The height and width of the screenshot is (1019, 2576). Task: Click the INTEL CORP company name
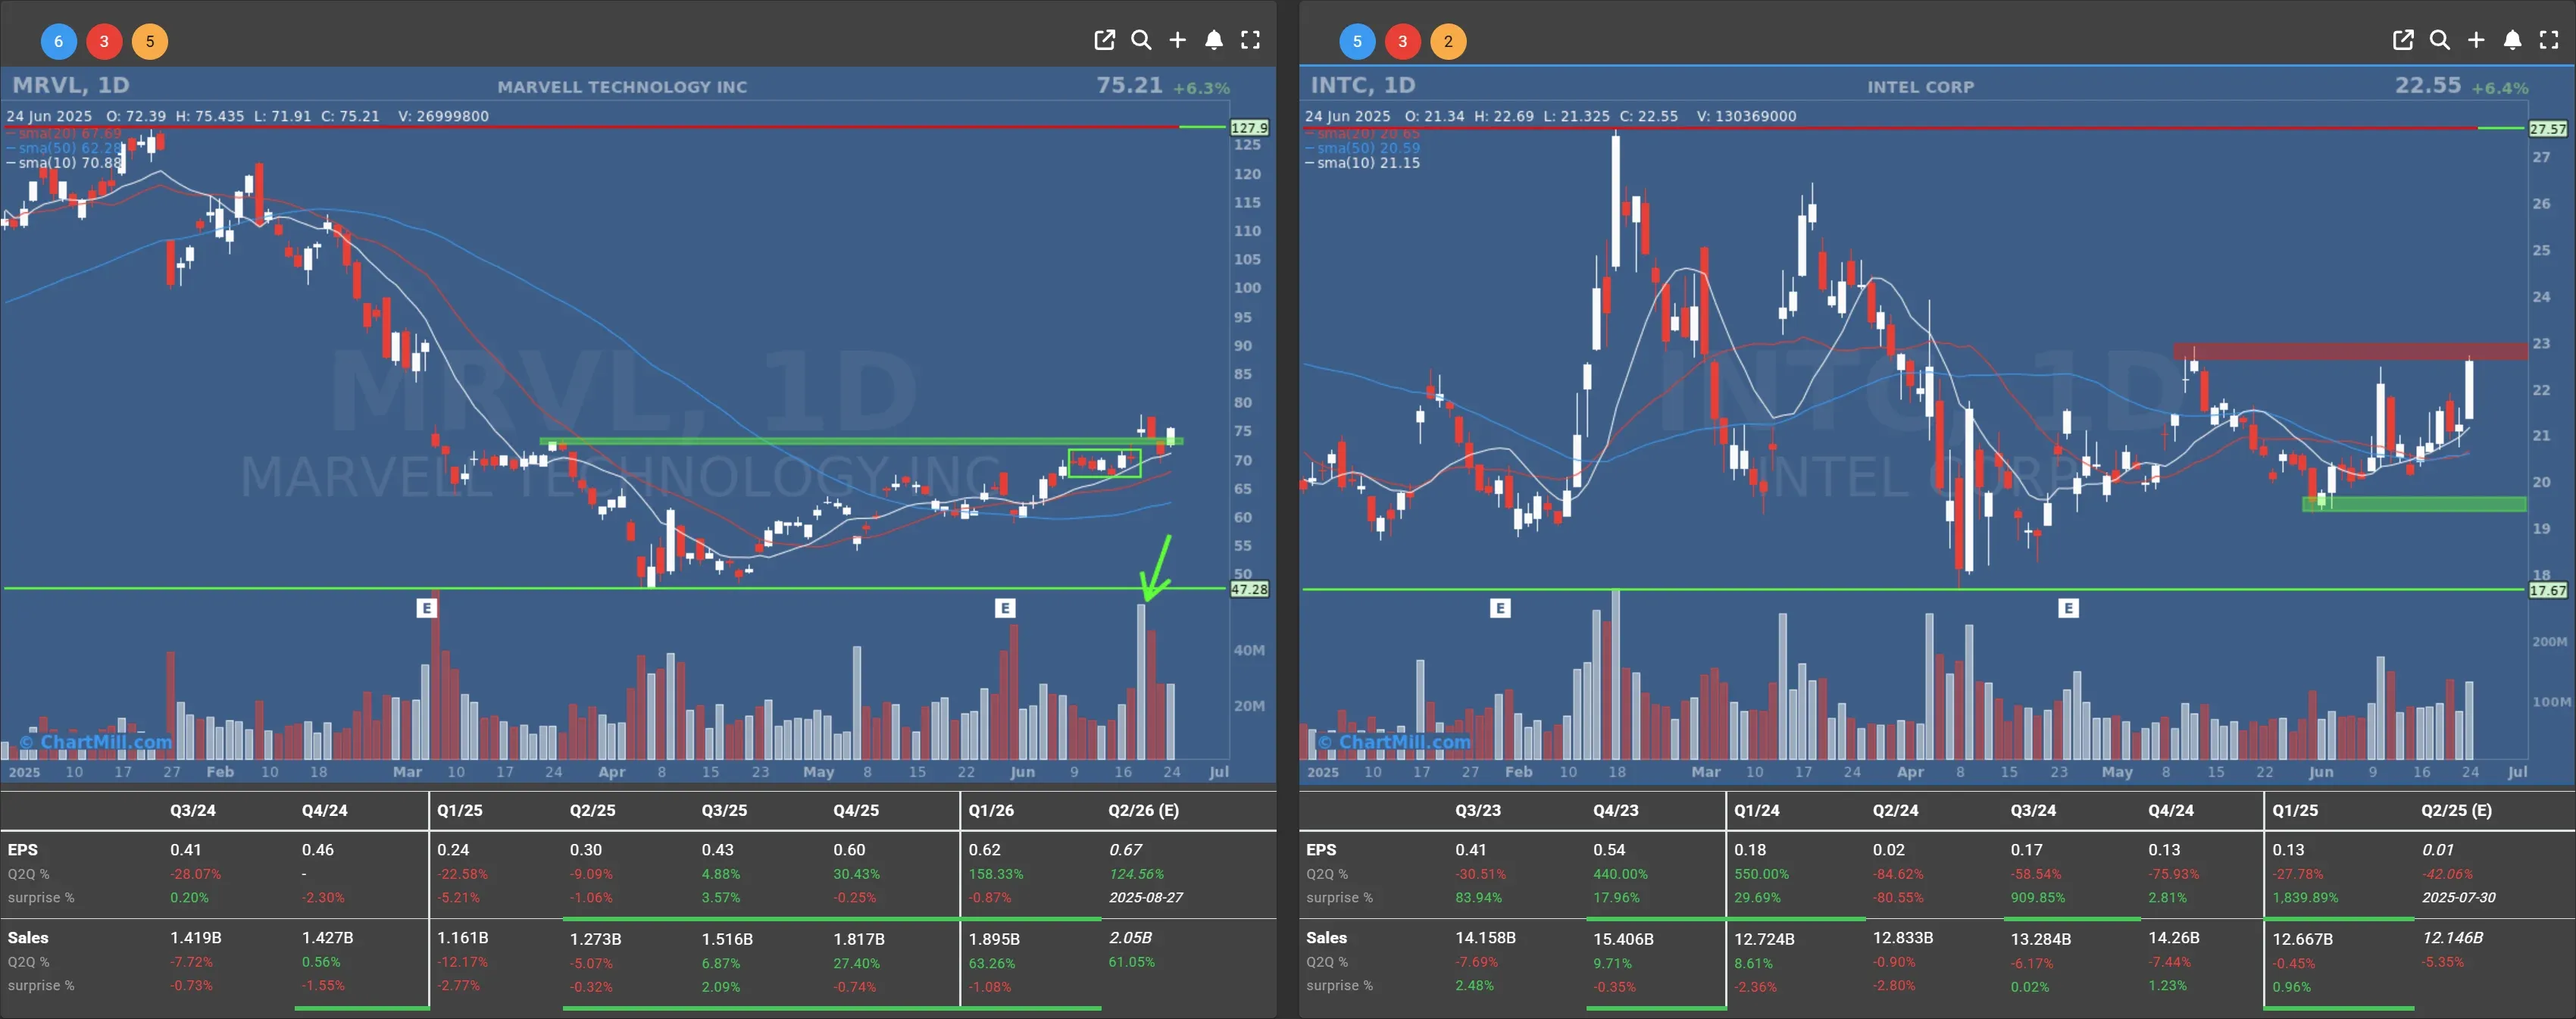coord(1920,87)
